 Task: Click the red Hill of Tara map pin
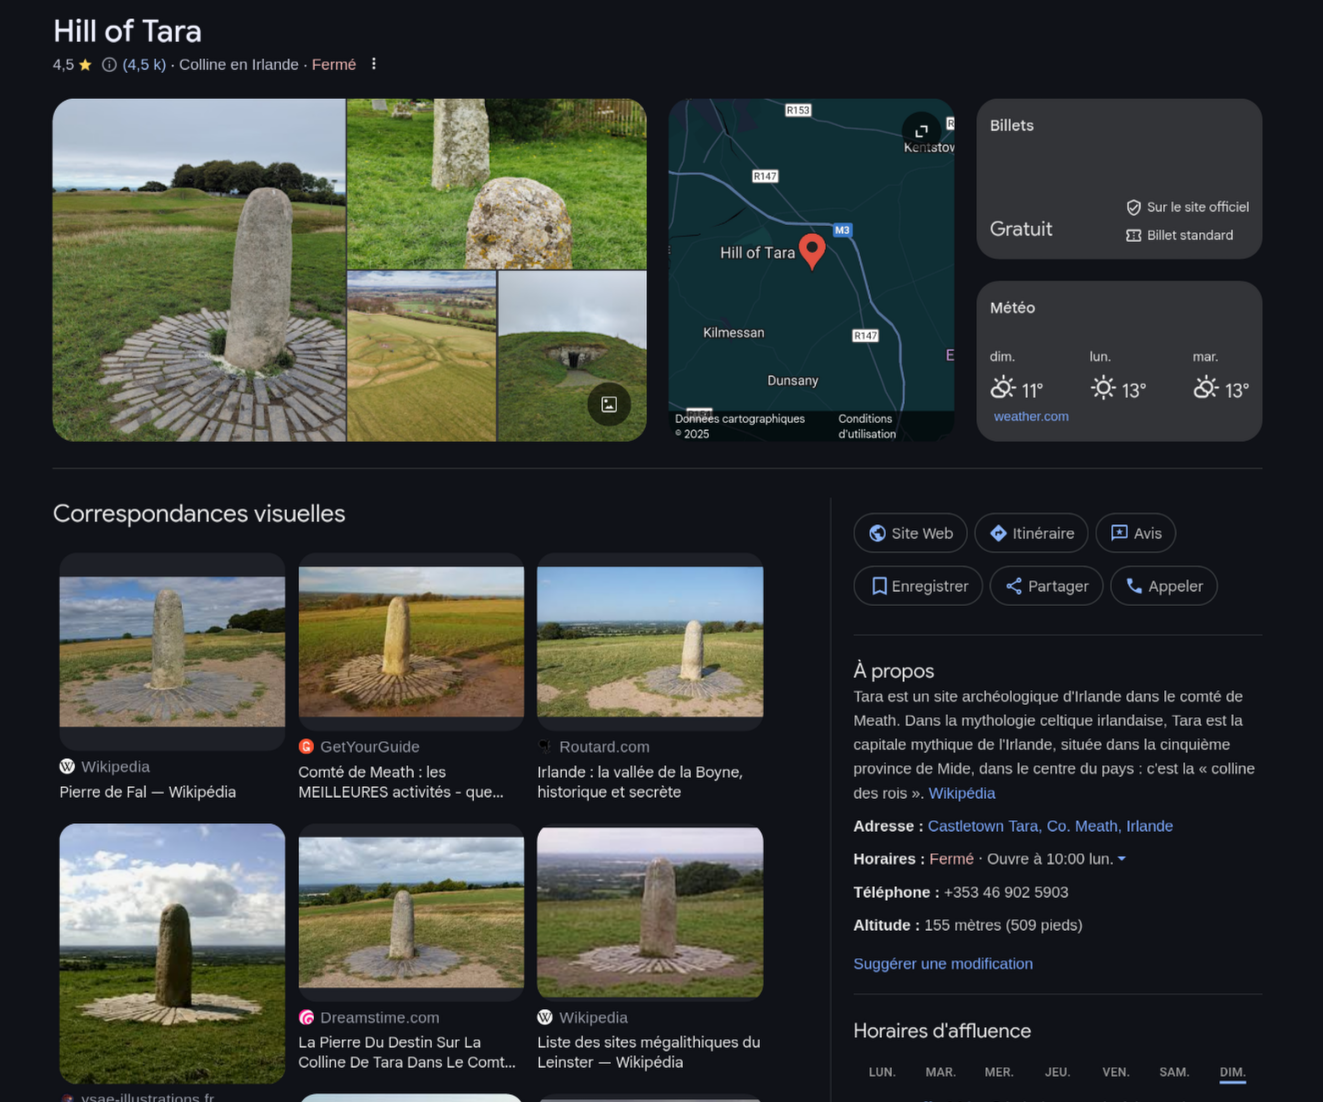pos(813,251)
